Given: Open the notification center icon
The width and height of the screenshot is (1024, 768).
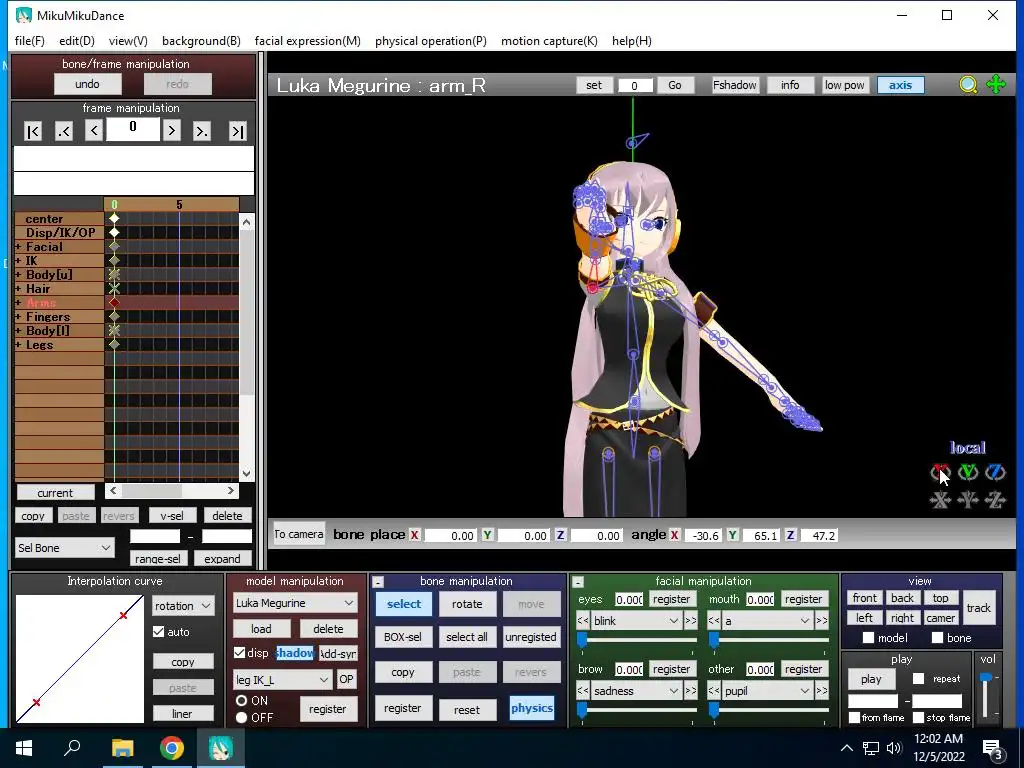Looking at the screenshot, I should coord(992,748).
